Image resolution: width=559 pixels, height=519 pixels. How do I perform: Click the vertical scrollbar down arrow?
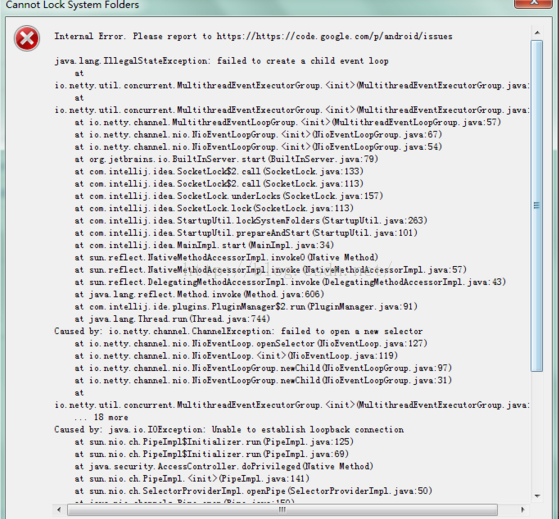click(537, 495)
